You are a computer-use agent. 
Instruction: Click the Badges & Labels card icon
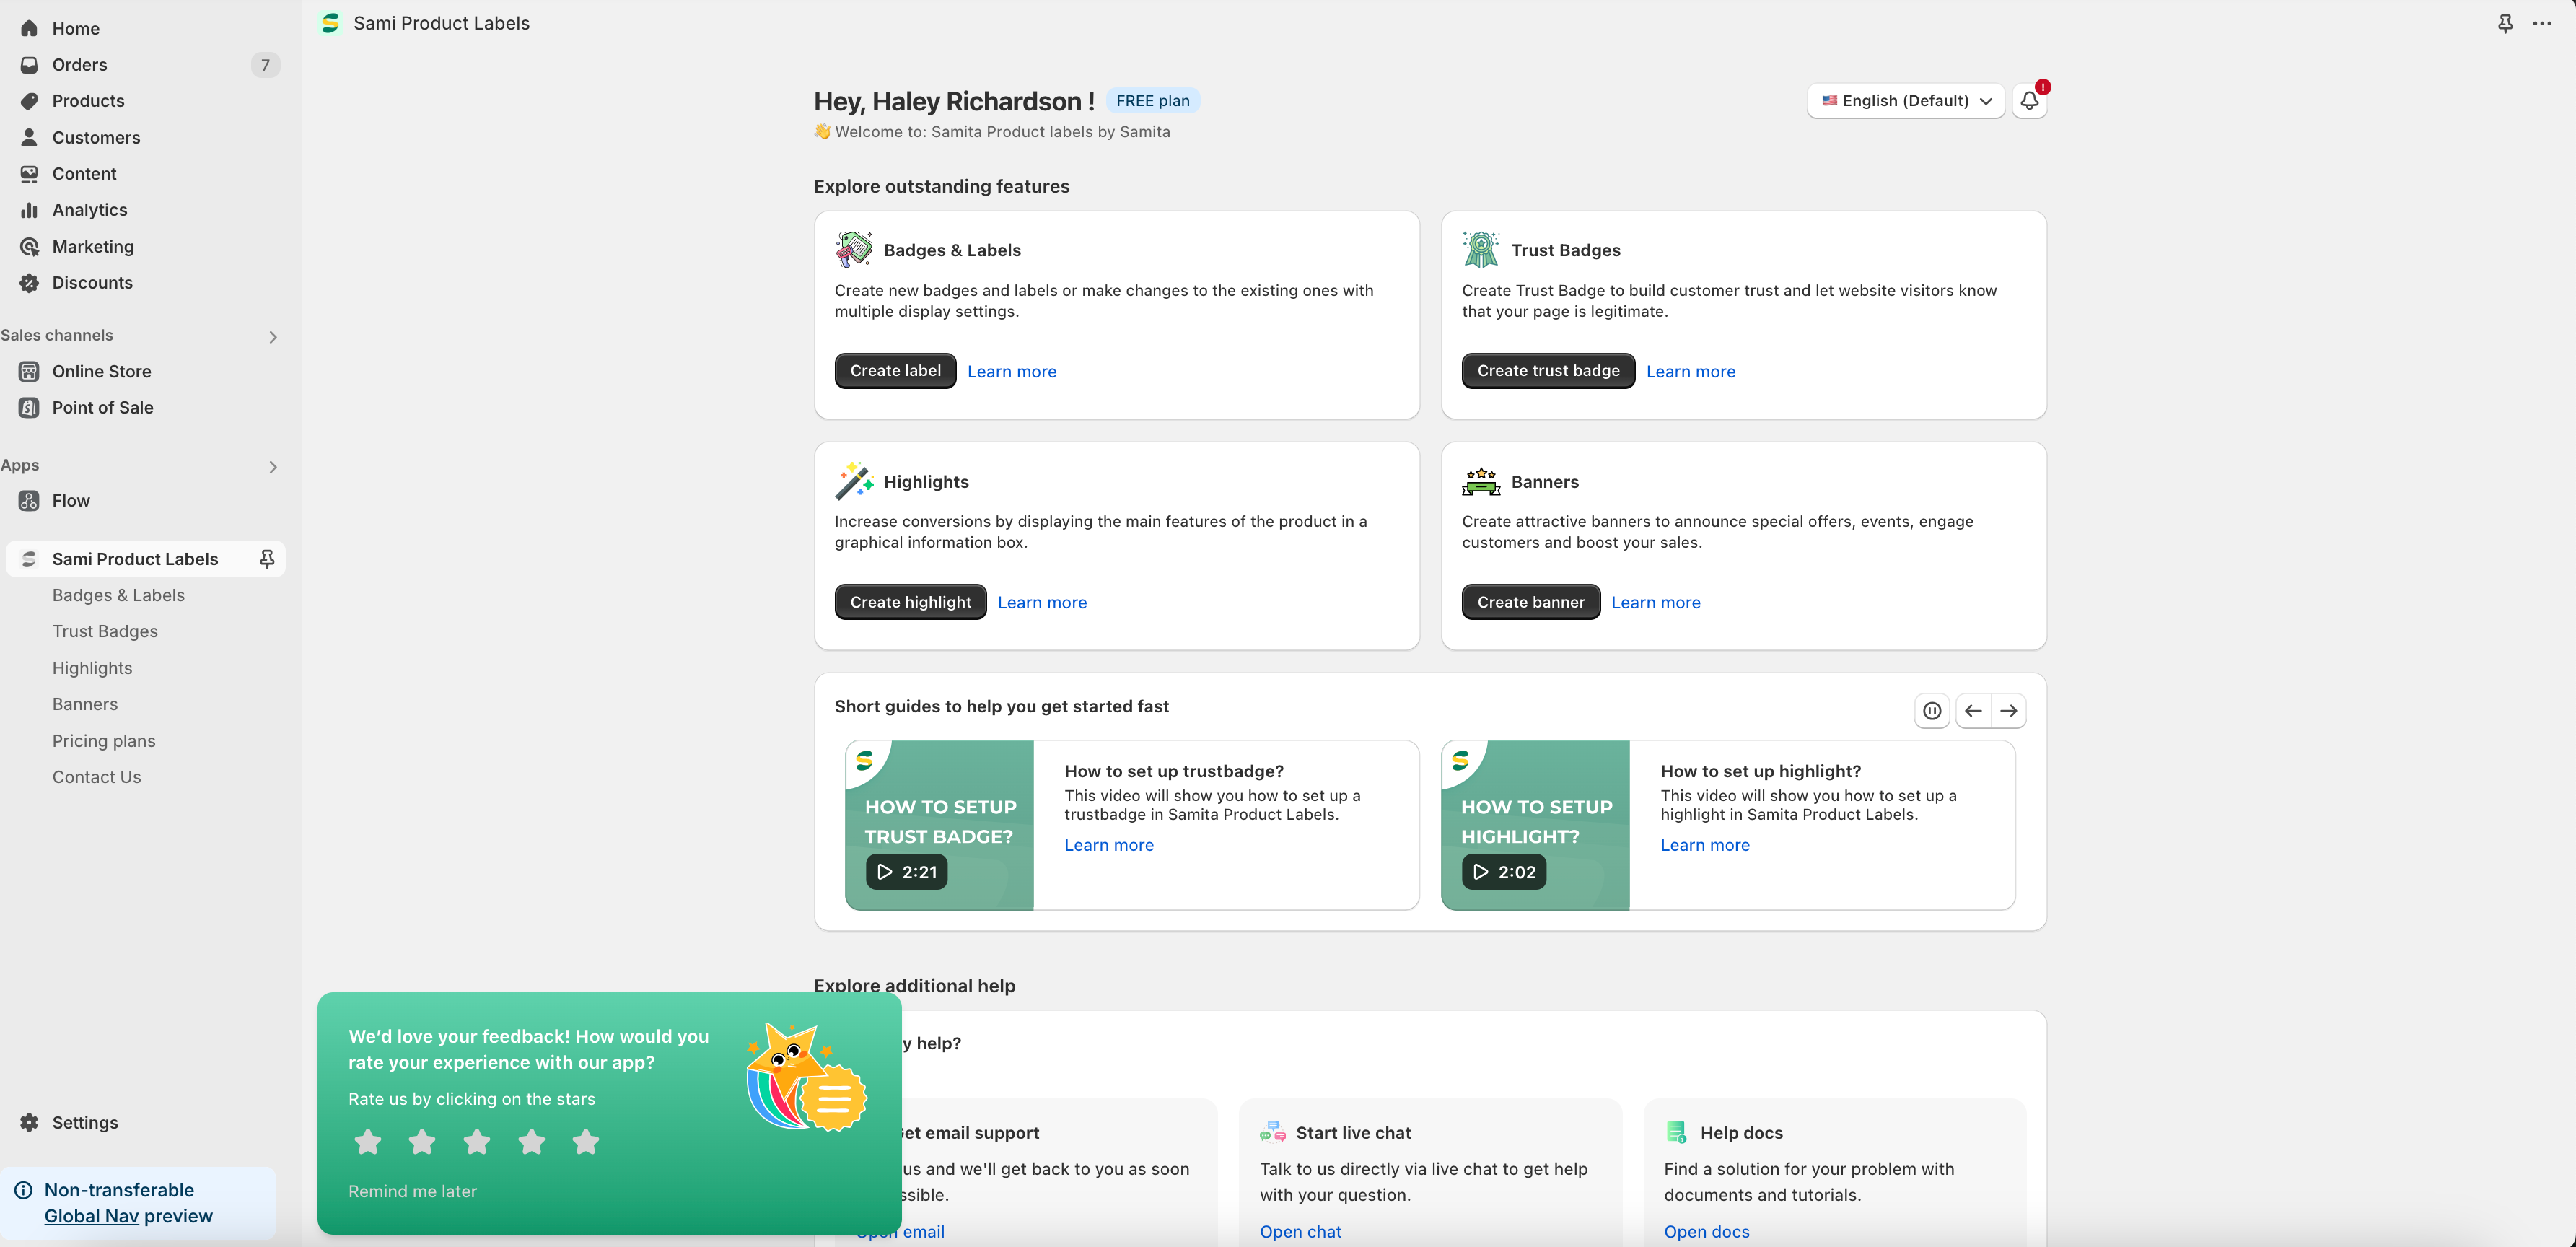click(x=854, y=249)
